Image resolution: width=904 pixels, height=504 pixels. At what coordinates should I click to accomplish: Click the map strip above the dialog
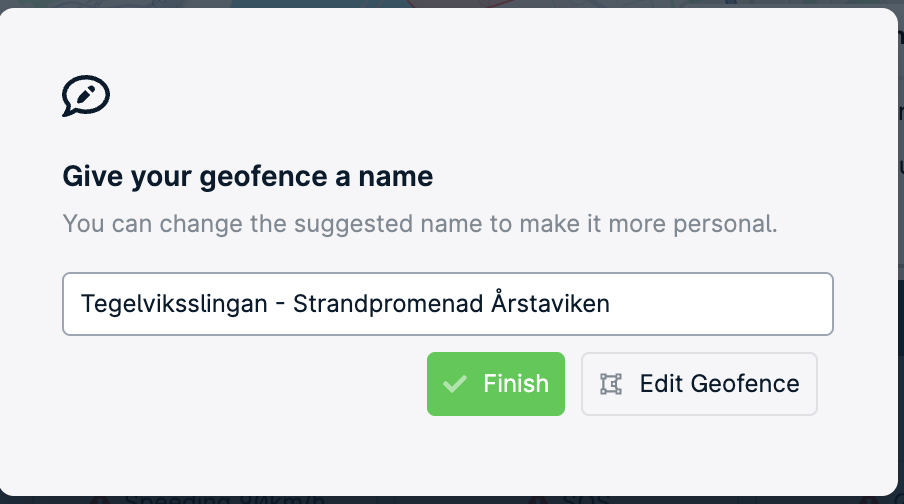click(x=450, y=3)
